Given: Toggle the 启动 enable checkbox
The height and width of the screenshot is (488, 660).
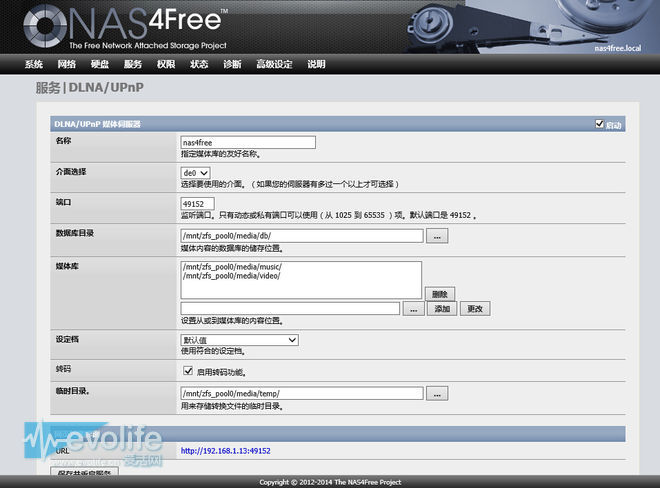Looking at the screenshot, I should (x=599, y=124).
